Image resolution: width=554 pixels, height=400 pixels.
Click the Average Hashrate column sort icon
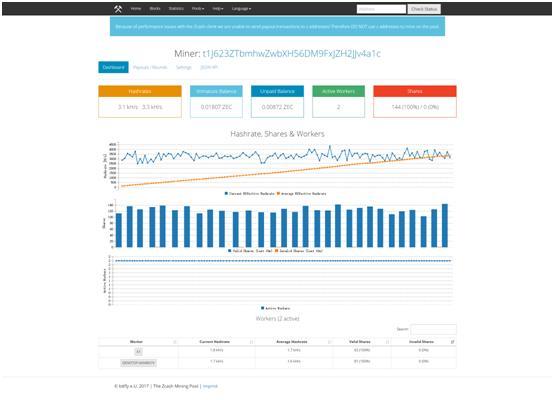(329, 342)
